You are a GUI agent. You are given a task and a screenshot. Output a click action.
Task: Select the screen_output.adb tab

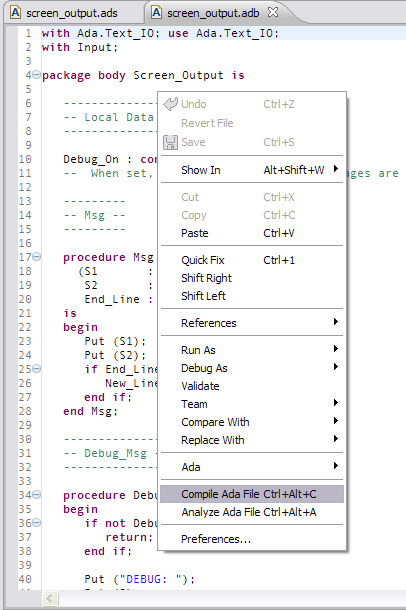[x=213, y=13]
